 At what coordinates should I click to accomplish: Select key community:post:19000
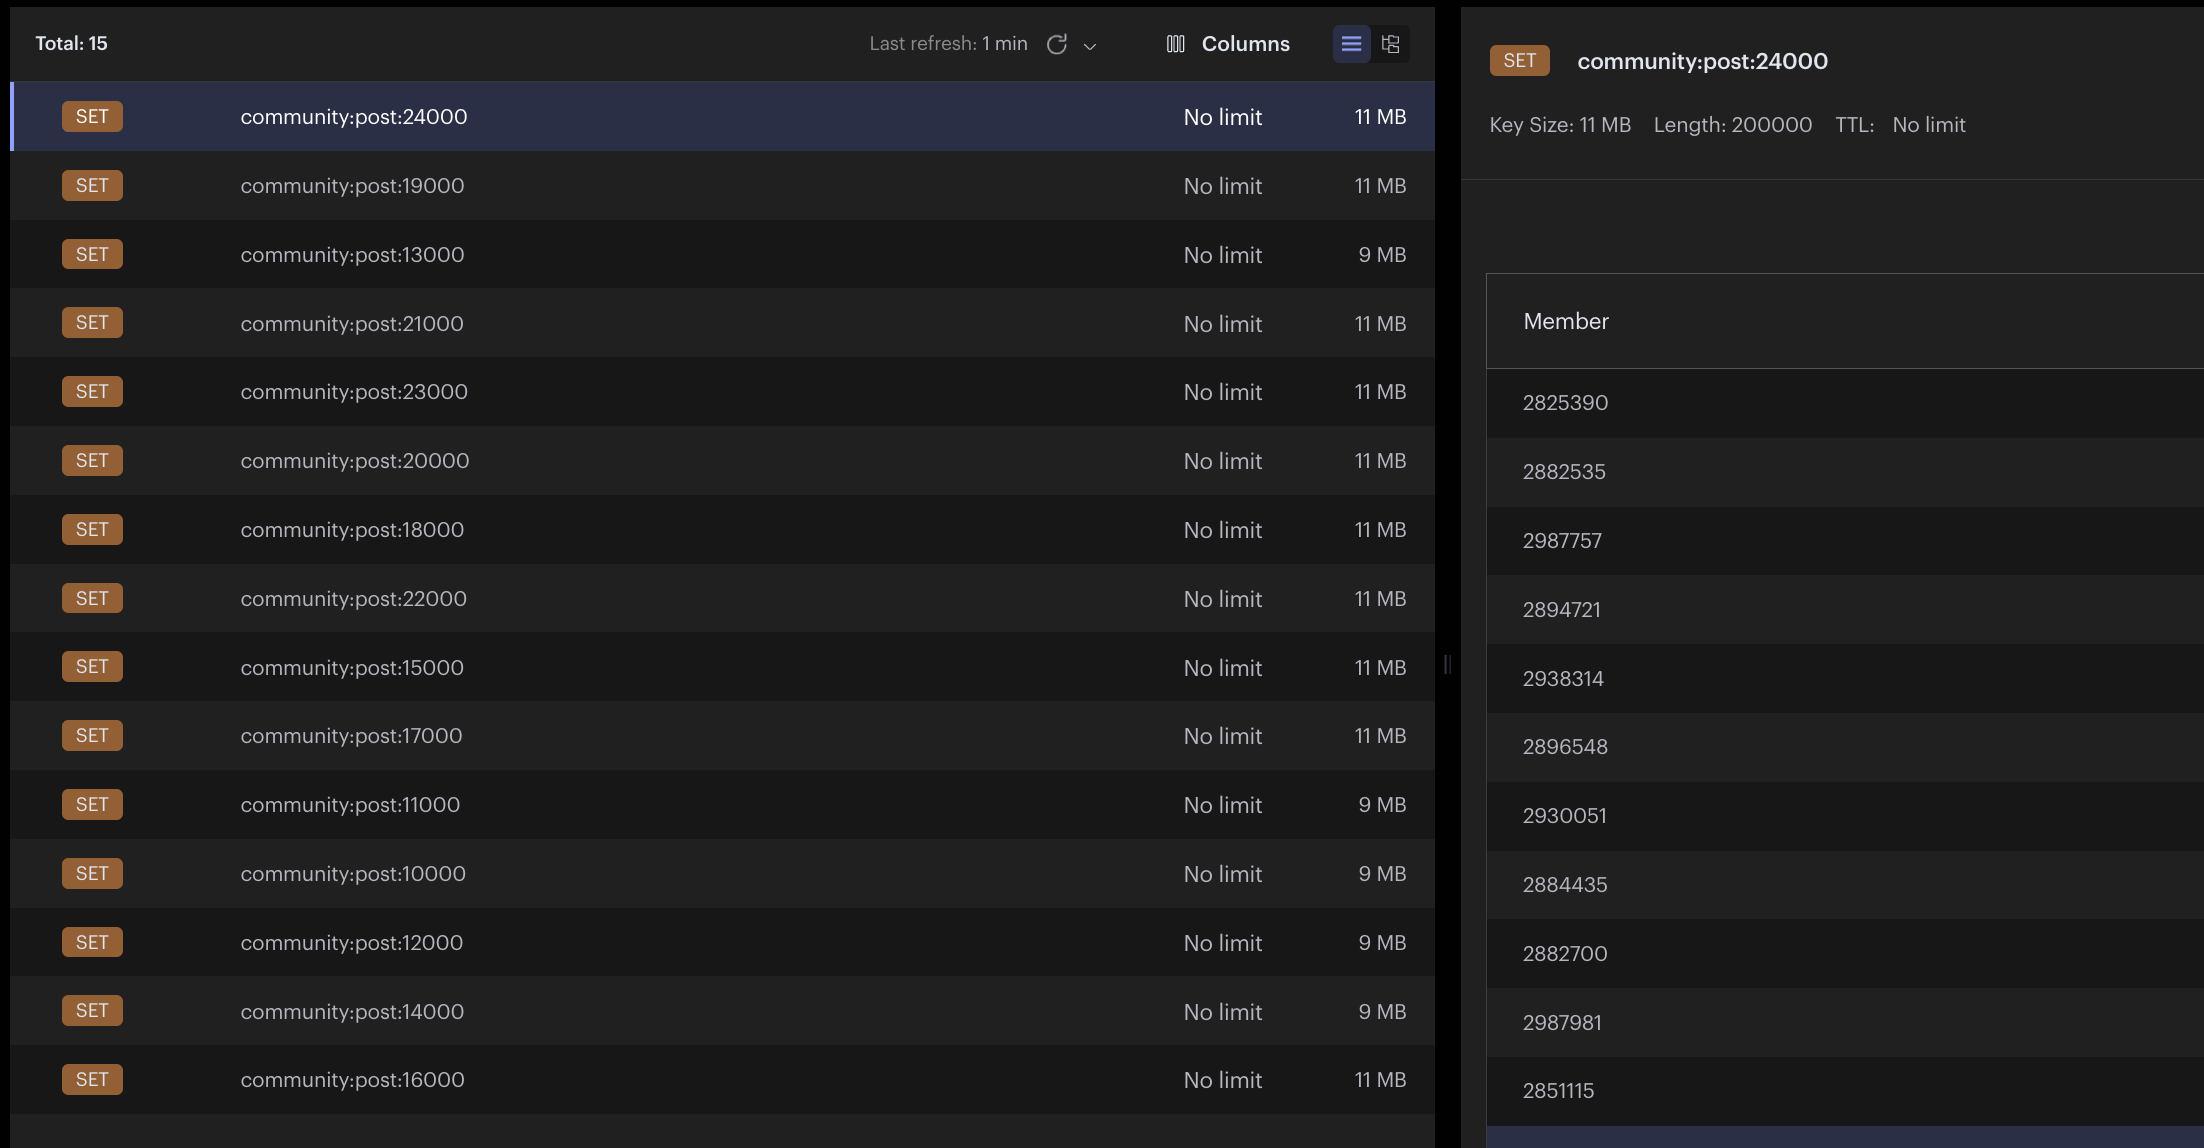(352, 186)
